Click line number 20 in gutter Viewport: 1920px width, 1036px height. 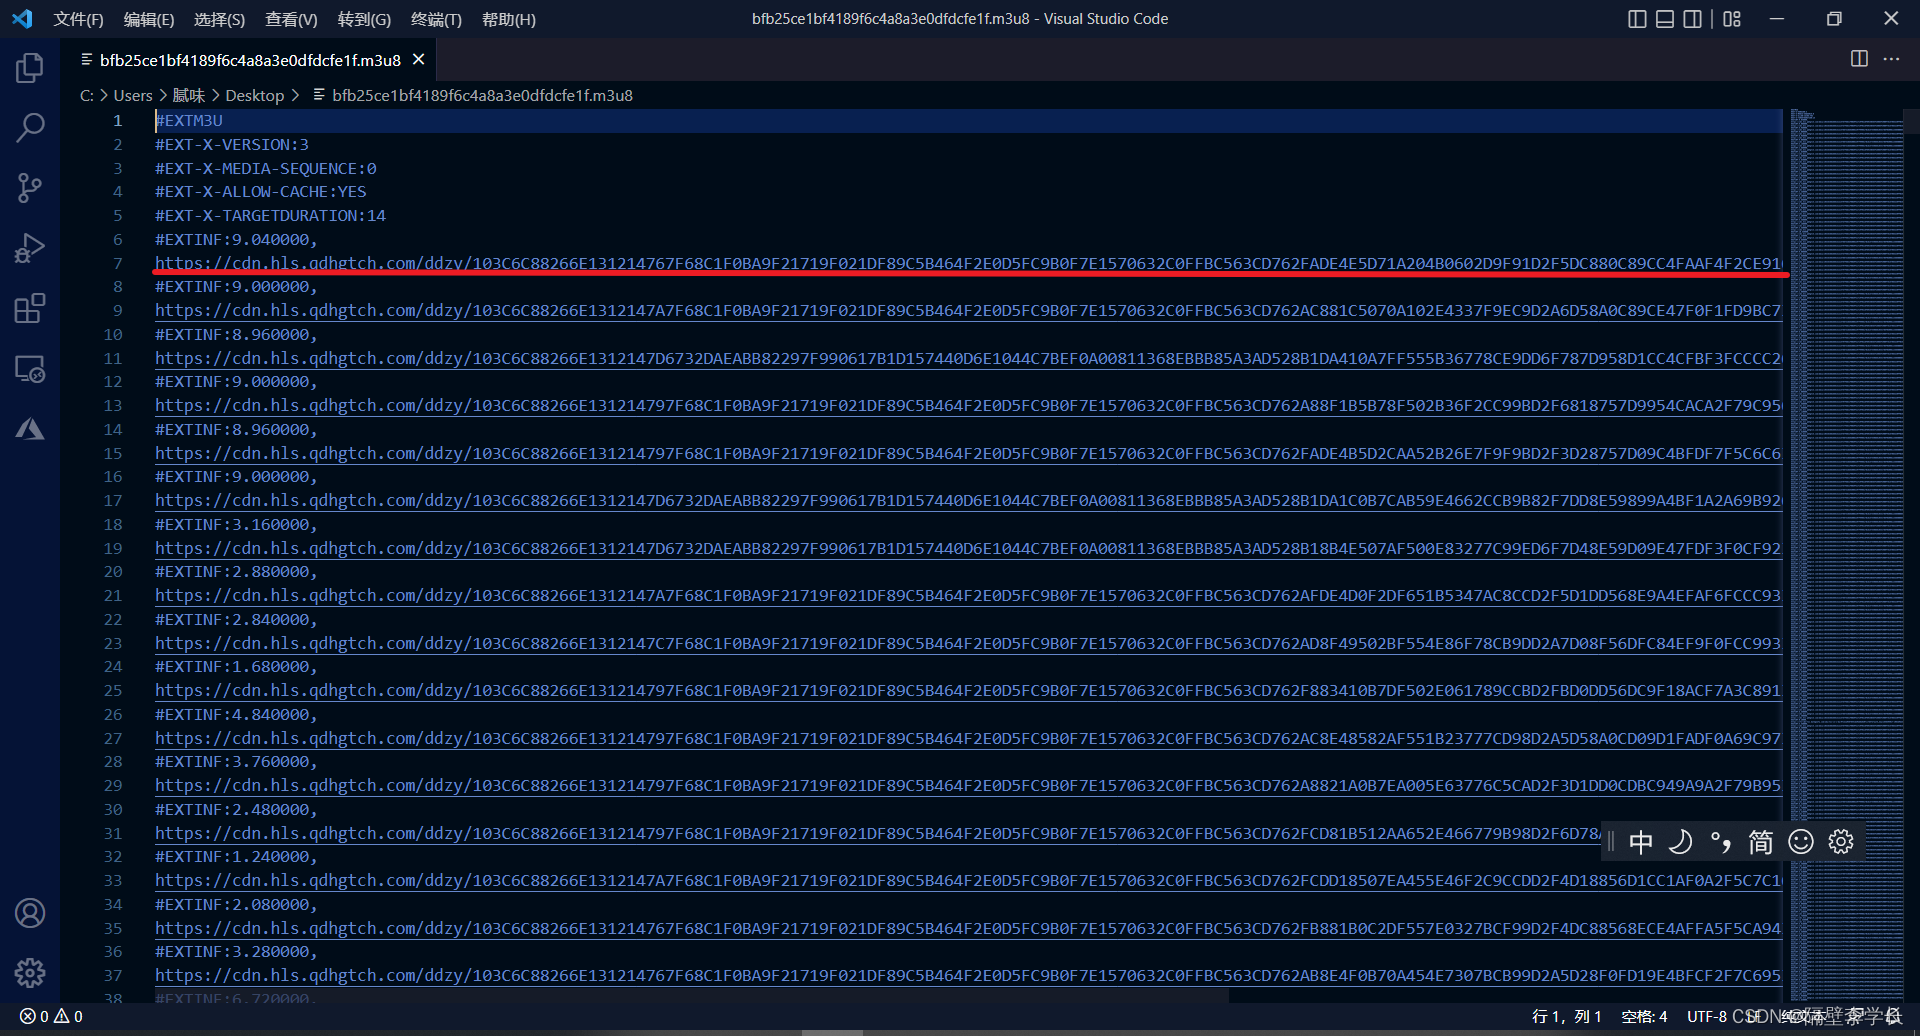click(113, 571)
